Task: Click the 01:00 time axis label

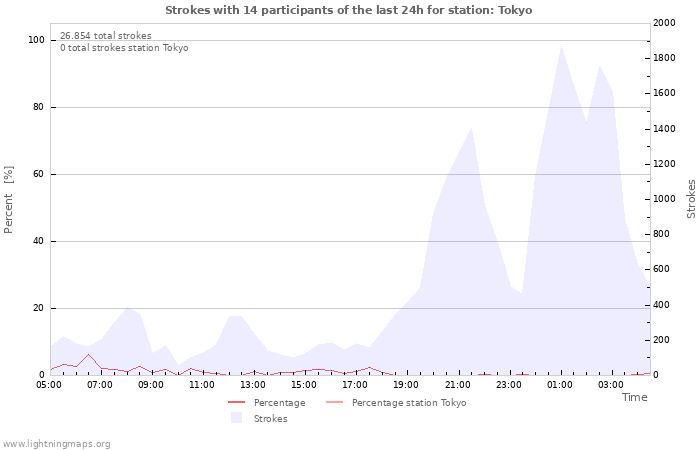Action: pyautogui.click(x=560, y=385)
